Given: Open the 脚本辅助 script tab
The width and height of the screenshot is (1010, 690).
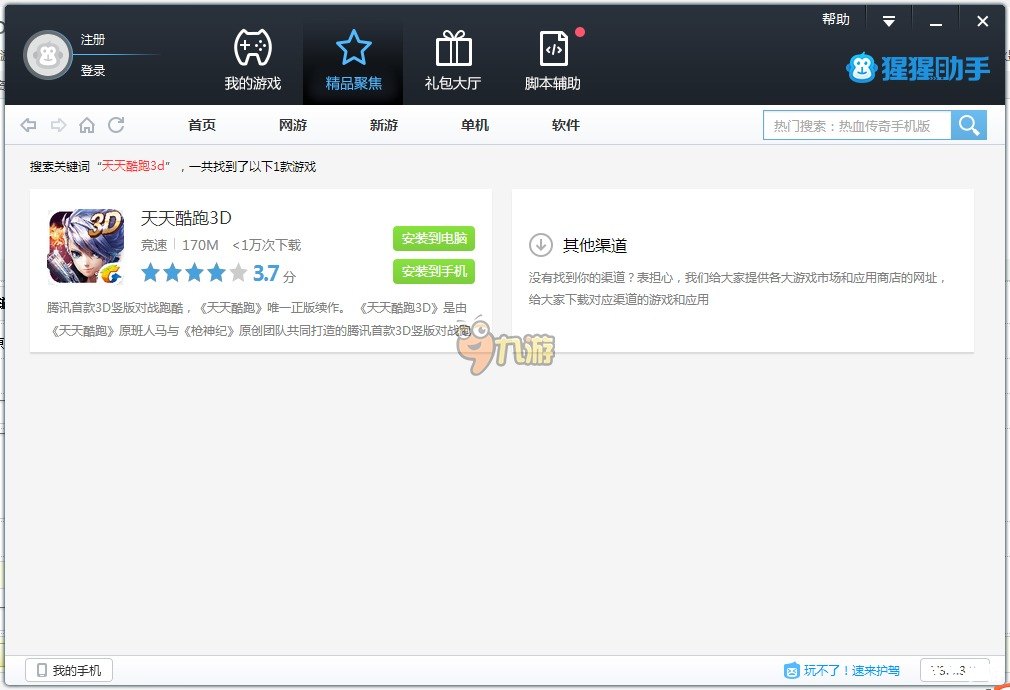Looking at the screenshot, I should click(553, 60).
